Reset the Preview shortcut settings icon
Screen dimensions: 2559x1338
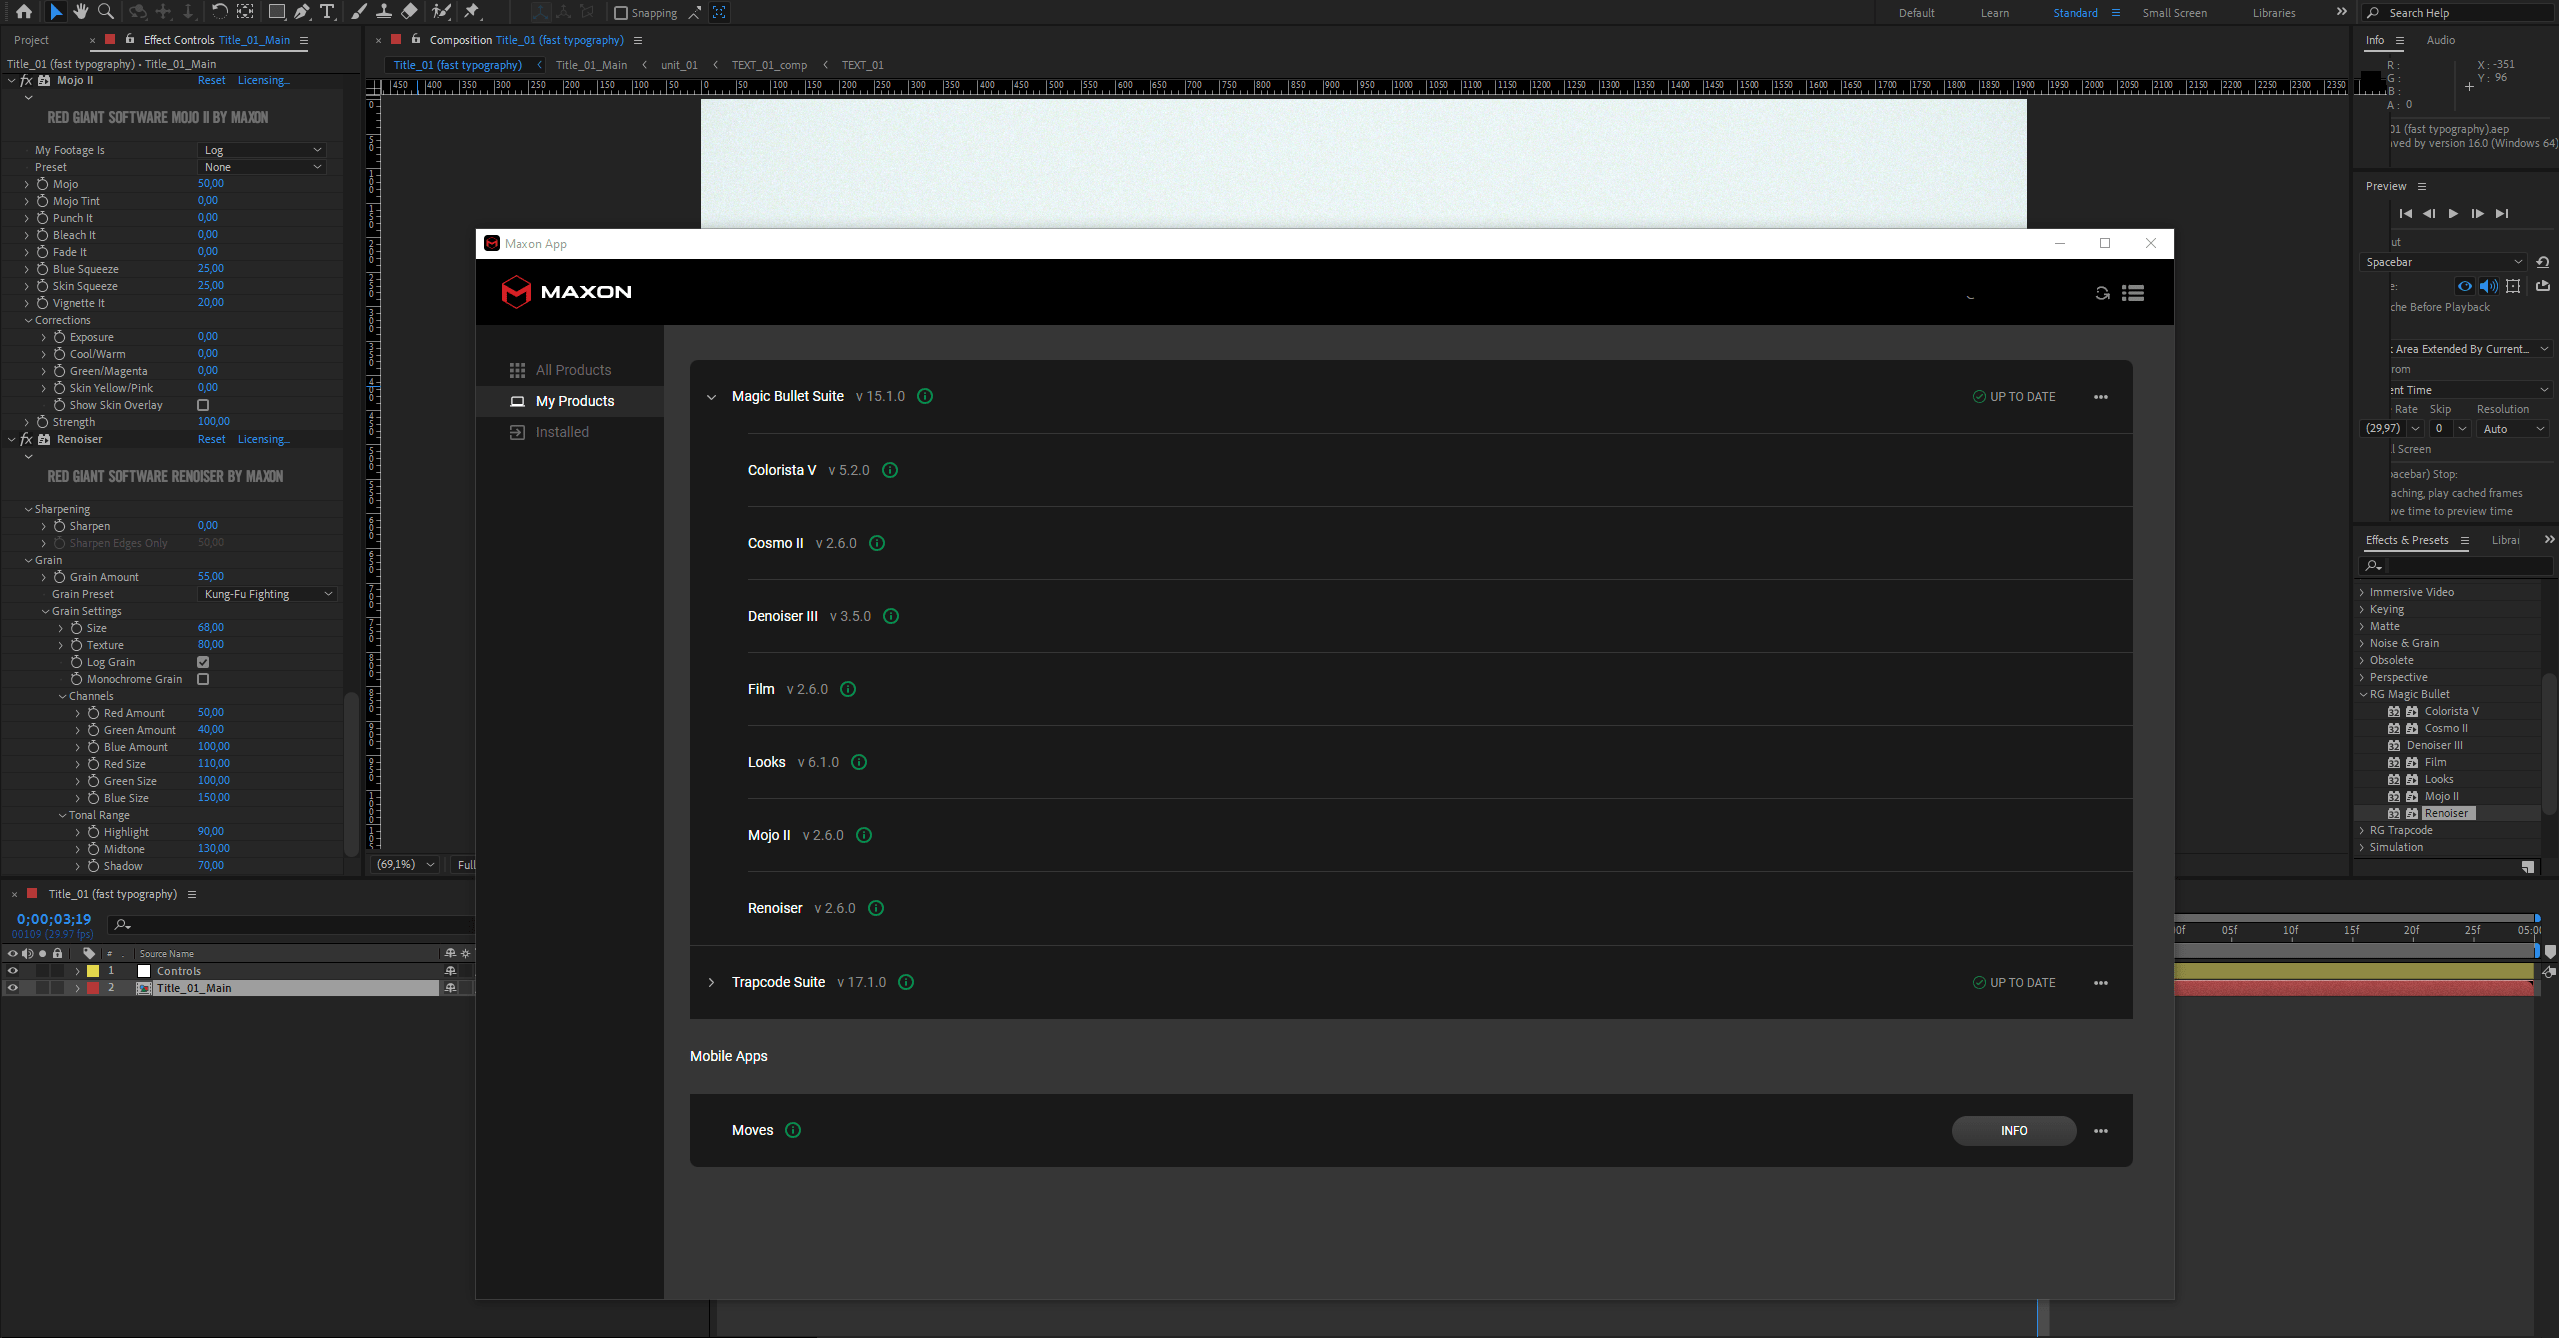2543,262
